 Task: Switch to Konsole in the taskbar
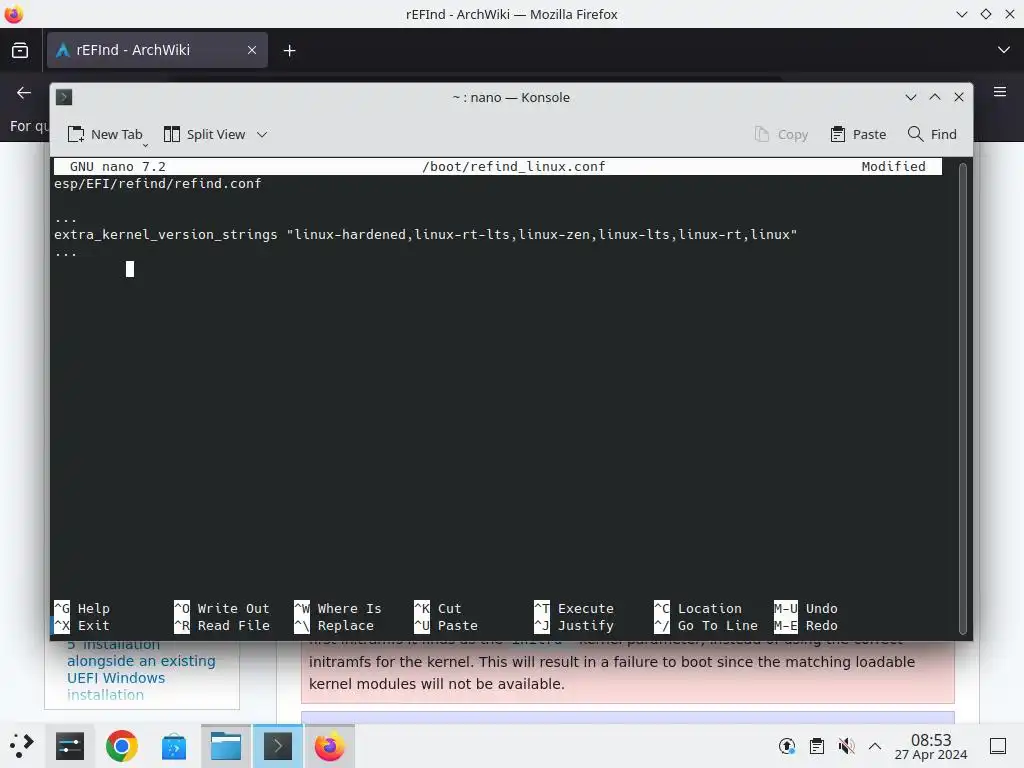click(x=278, y=746)
